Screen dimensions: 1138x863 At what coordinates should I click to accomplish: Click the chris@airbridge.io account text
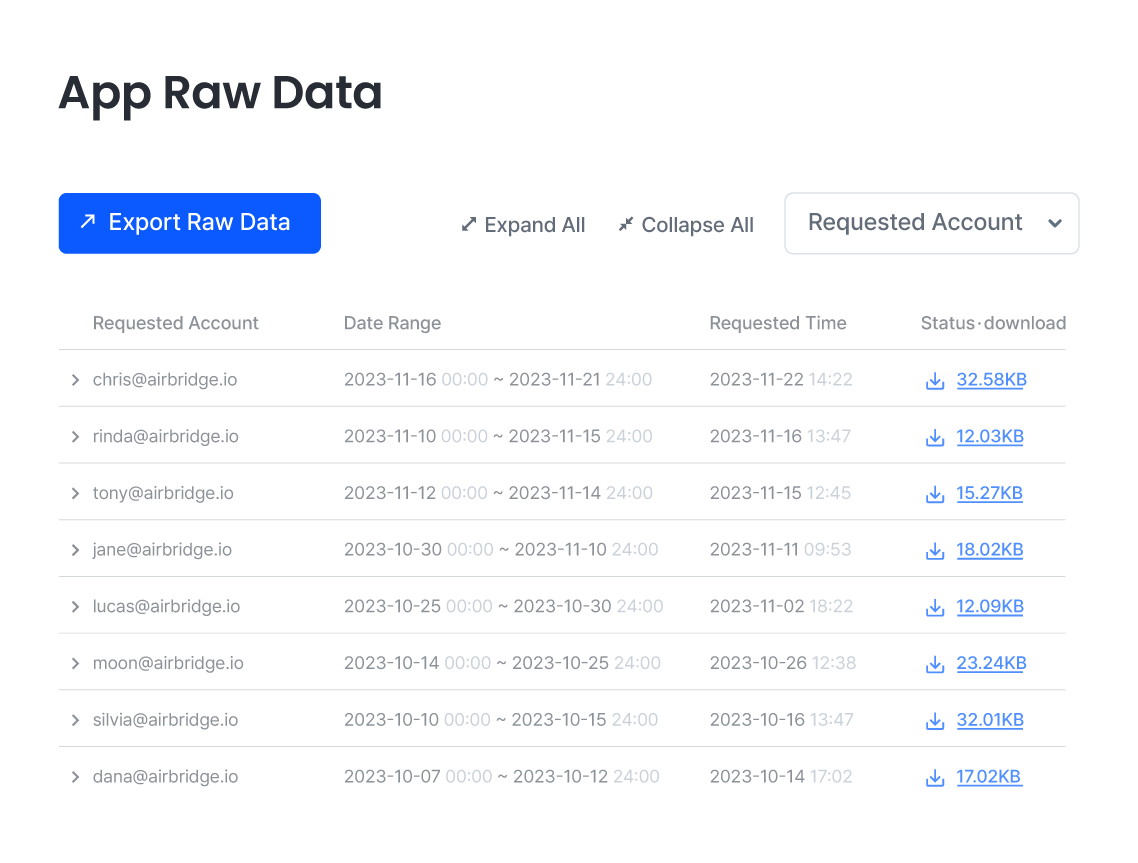[165, 380]
